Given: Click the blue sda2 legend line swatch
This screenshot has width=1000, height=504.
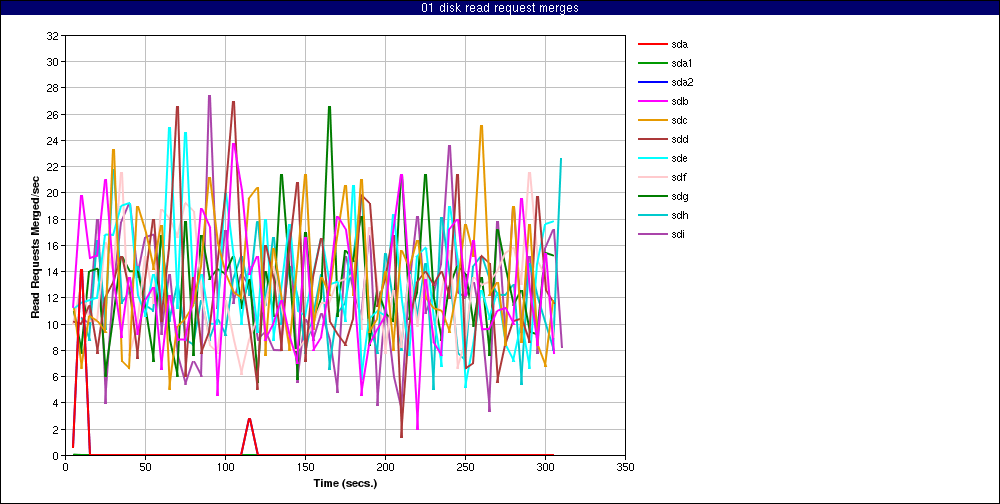Looking at the screenshot, I should 651,82.
